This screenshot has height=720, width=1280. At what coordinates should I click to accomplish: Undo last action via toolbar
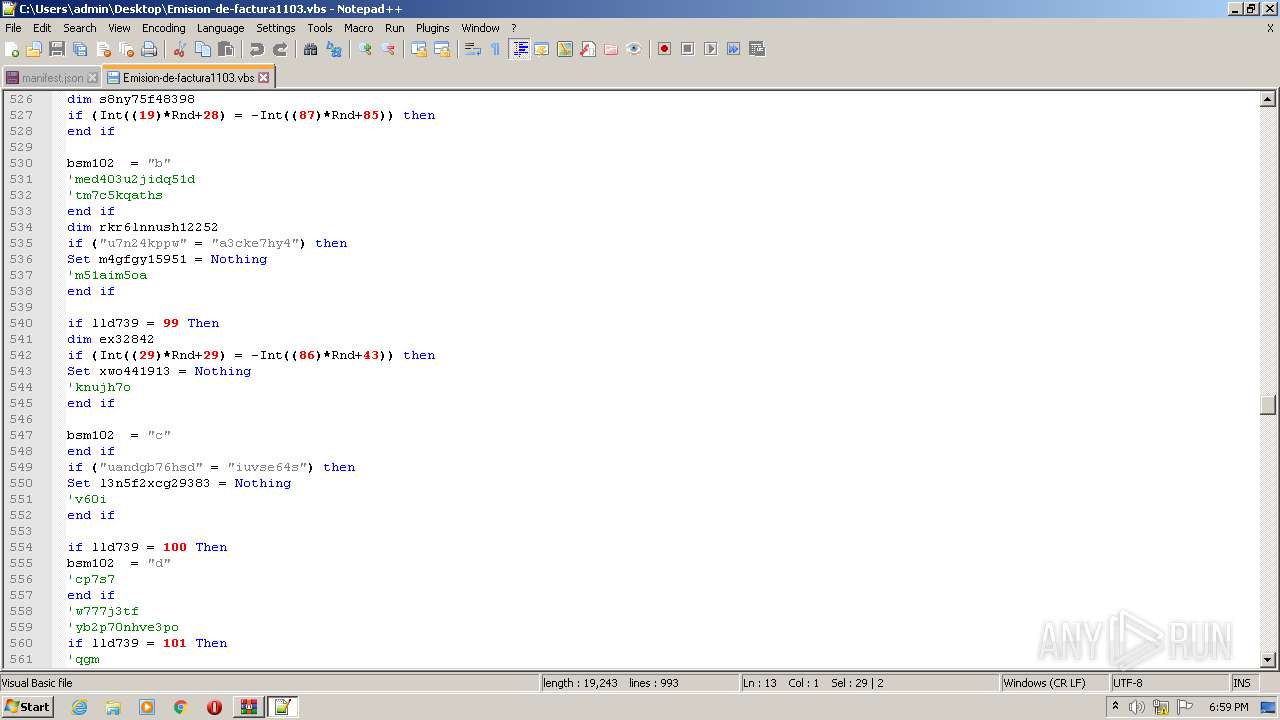[257, 49]
